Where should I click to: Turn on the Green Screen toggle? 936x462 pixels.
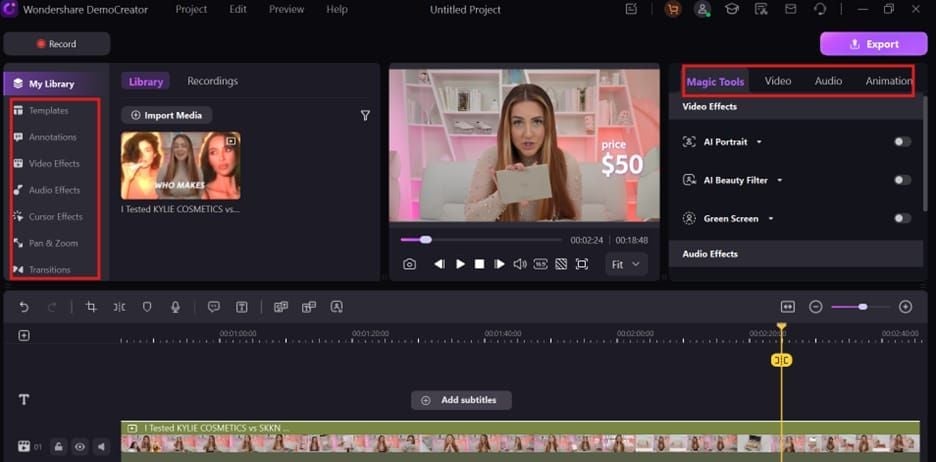pyautogui.click(x=903, y=218)
